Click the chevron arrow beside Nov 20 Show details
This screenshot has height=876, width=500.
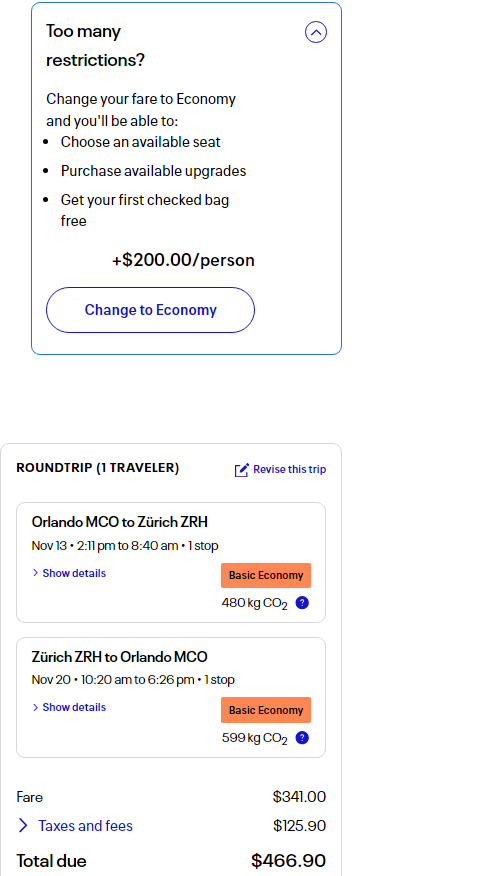[36, 707]
